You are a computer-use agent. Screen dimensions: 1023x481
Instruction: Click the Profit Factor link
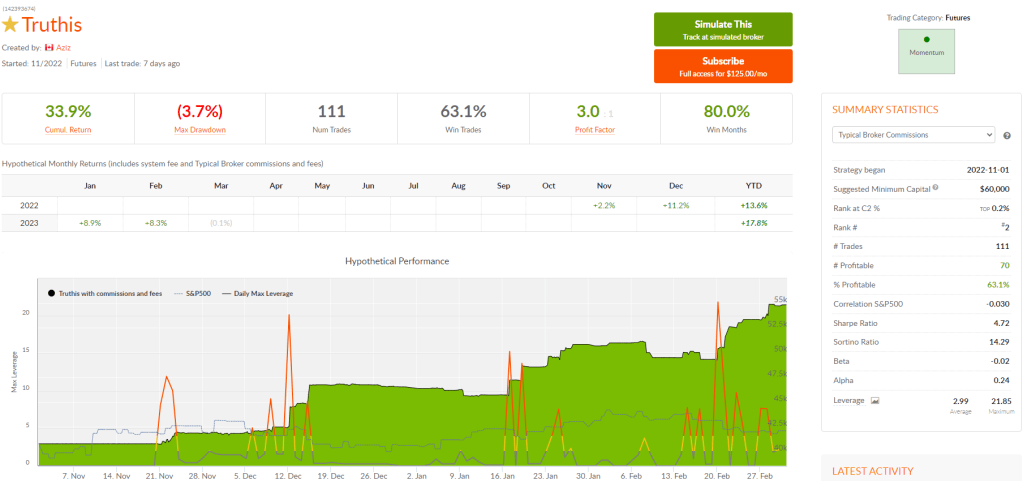click(x=594, y=130)
